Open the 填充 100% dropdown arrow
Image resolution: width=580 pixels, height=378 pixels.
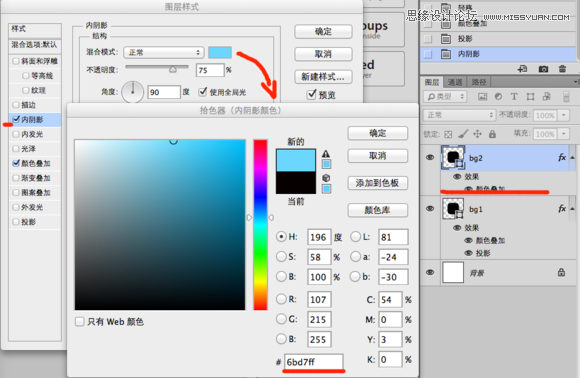pyautogui.click(x=563, y=134)
